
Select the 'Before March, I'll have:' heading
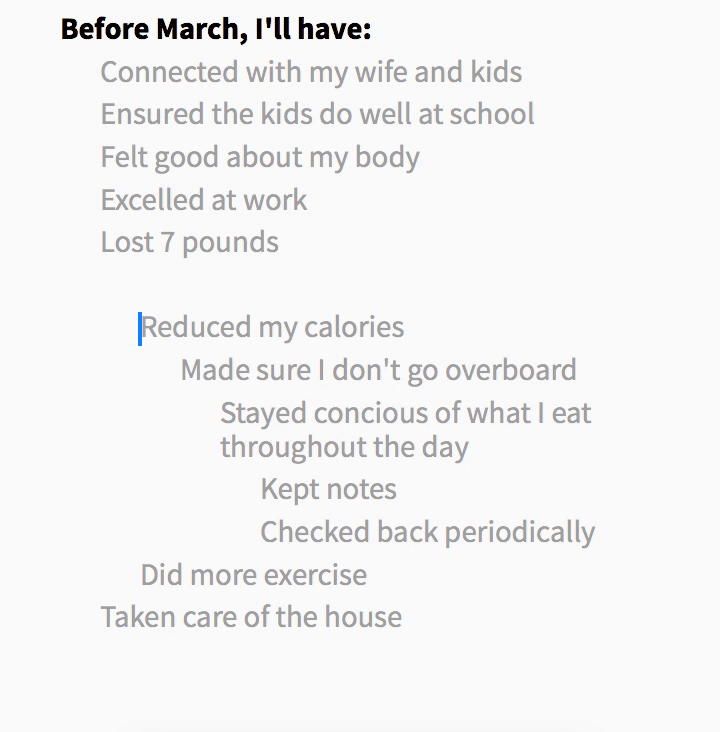click(216, 30)
